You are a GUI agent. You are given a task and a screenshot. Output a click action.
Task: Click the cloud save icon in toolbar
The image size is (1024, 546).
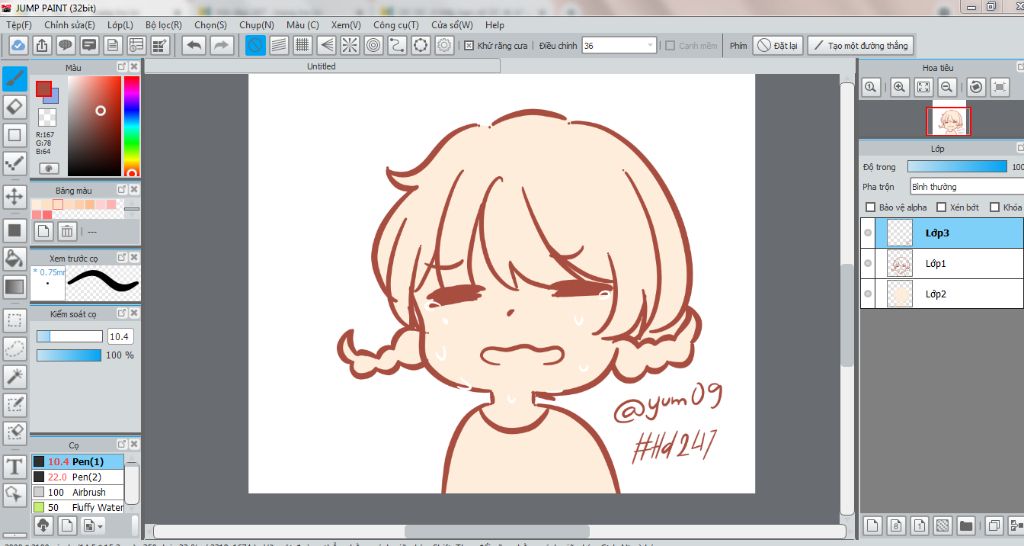coord(18,46)
